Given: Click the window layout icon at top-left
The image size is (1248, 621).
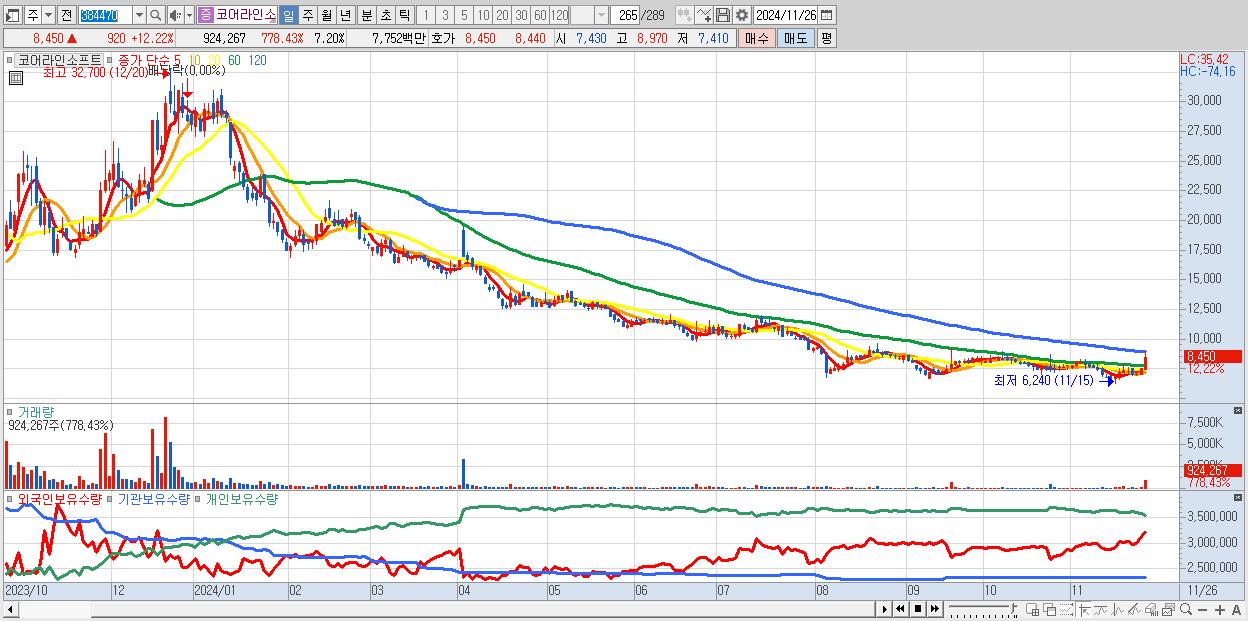Looking at the screenshot, I should pyautogui.click(x=13, y=15).
